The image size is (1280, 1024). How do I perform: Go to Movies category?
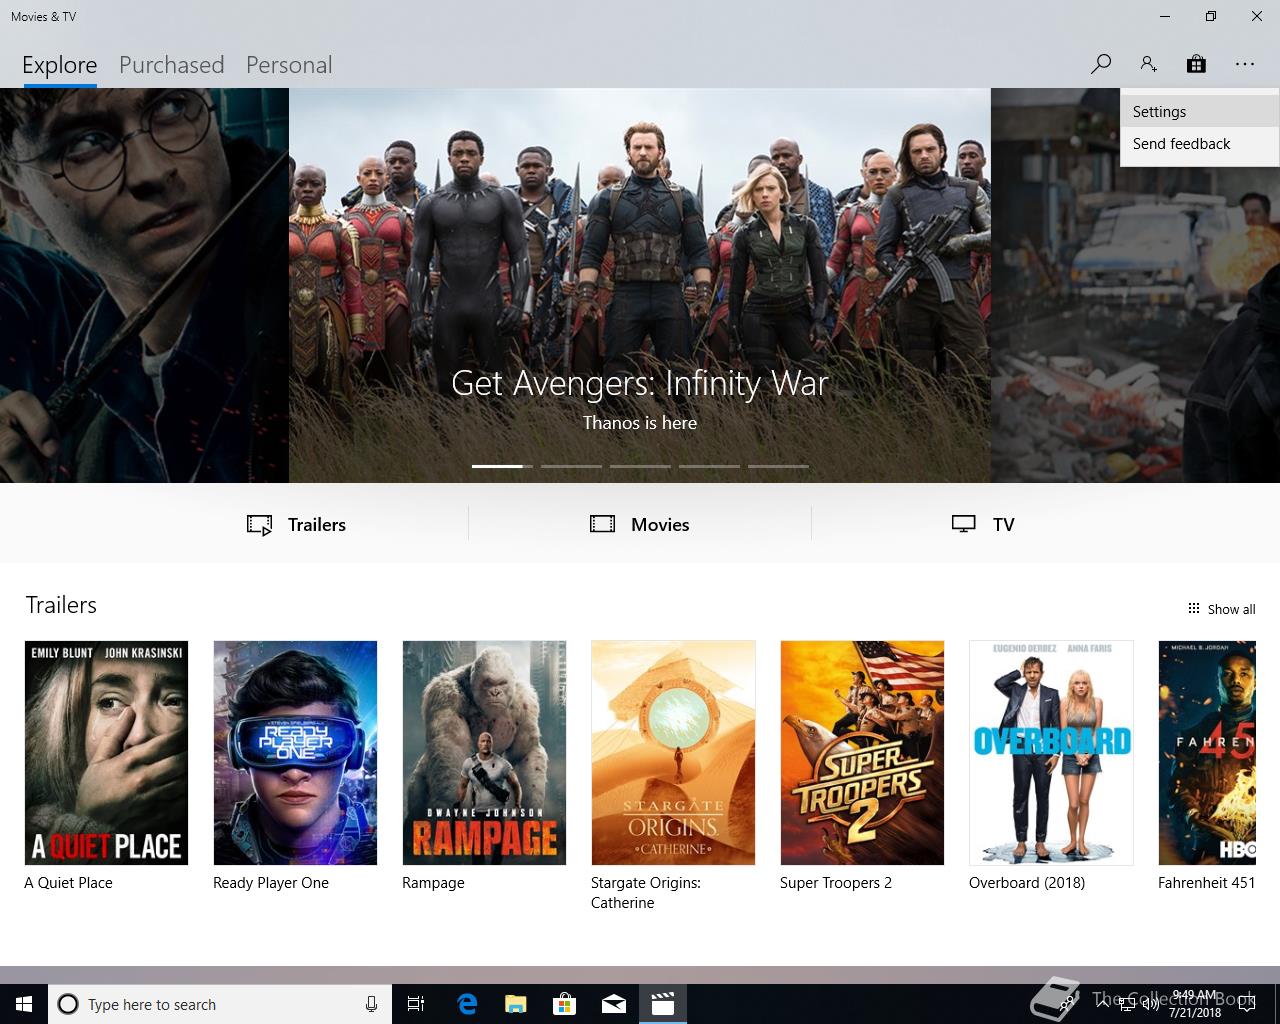click(x=640, y=524)
